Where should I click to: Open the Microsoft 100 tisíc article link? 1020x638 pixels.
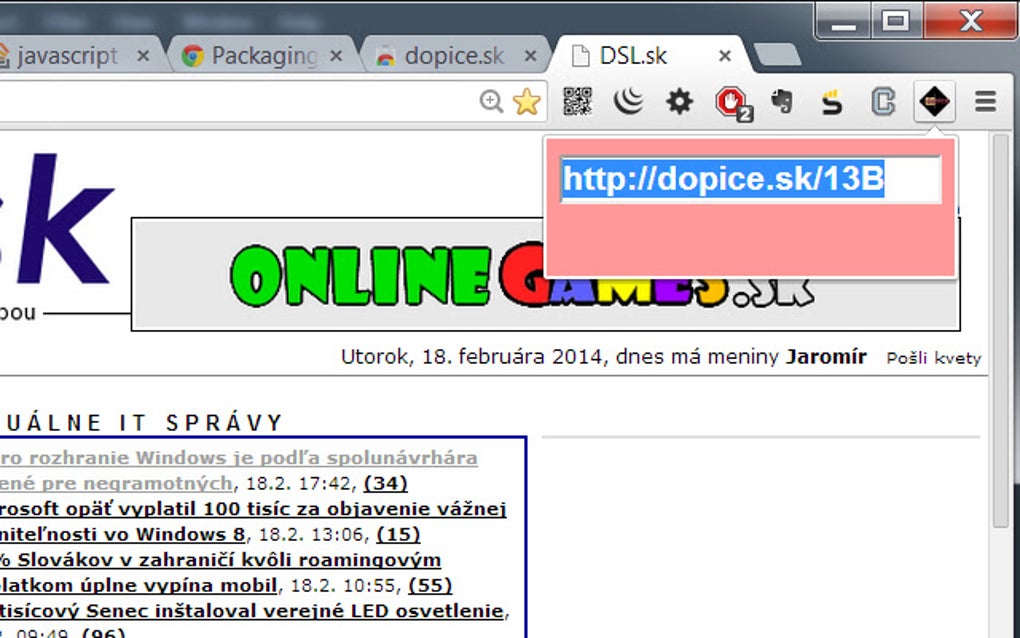point(253,521)
